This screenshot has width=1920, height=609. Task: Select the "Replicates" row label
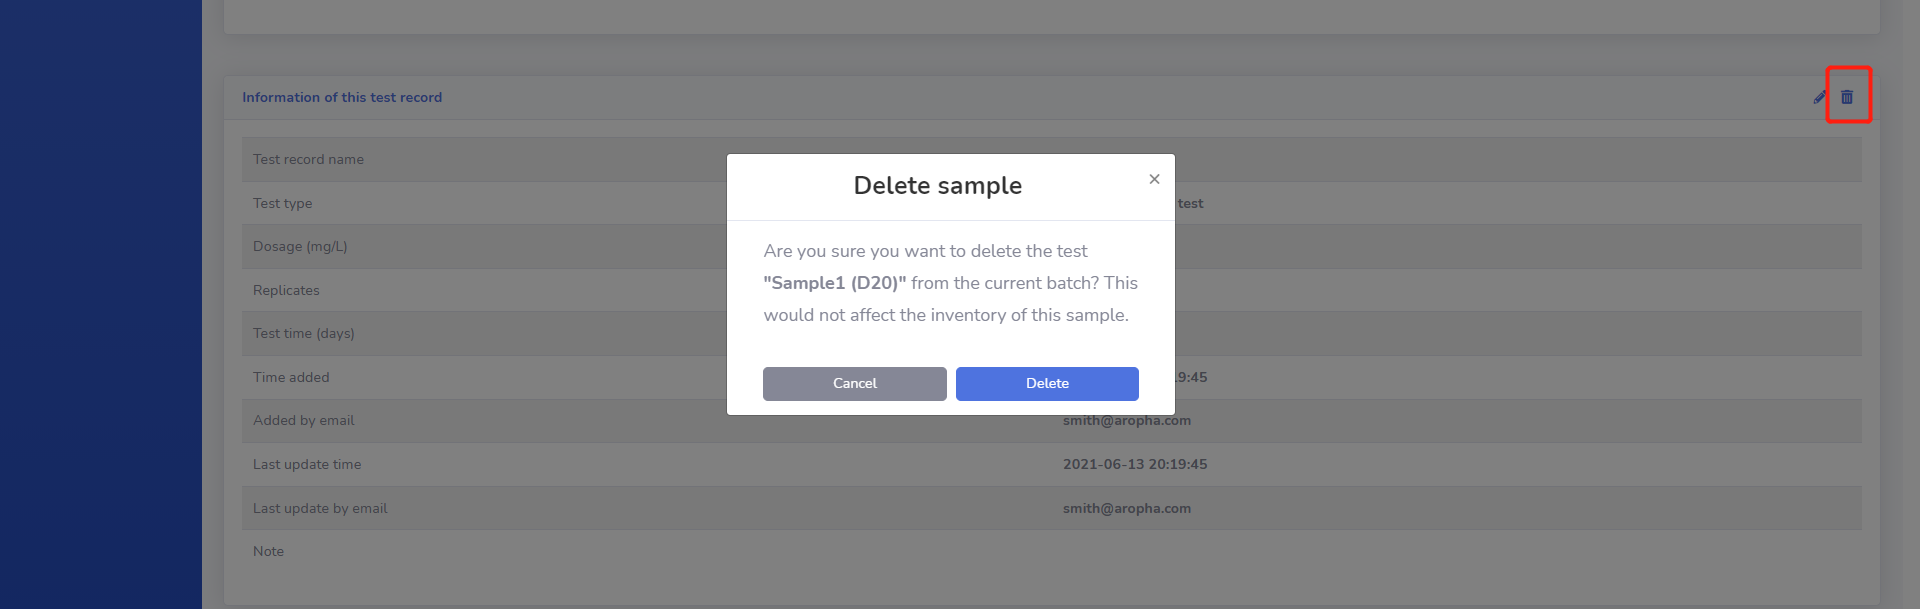coord(286,291)
